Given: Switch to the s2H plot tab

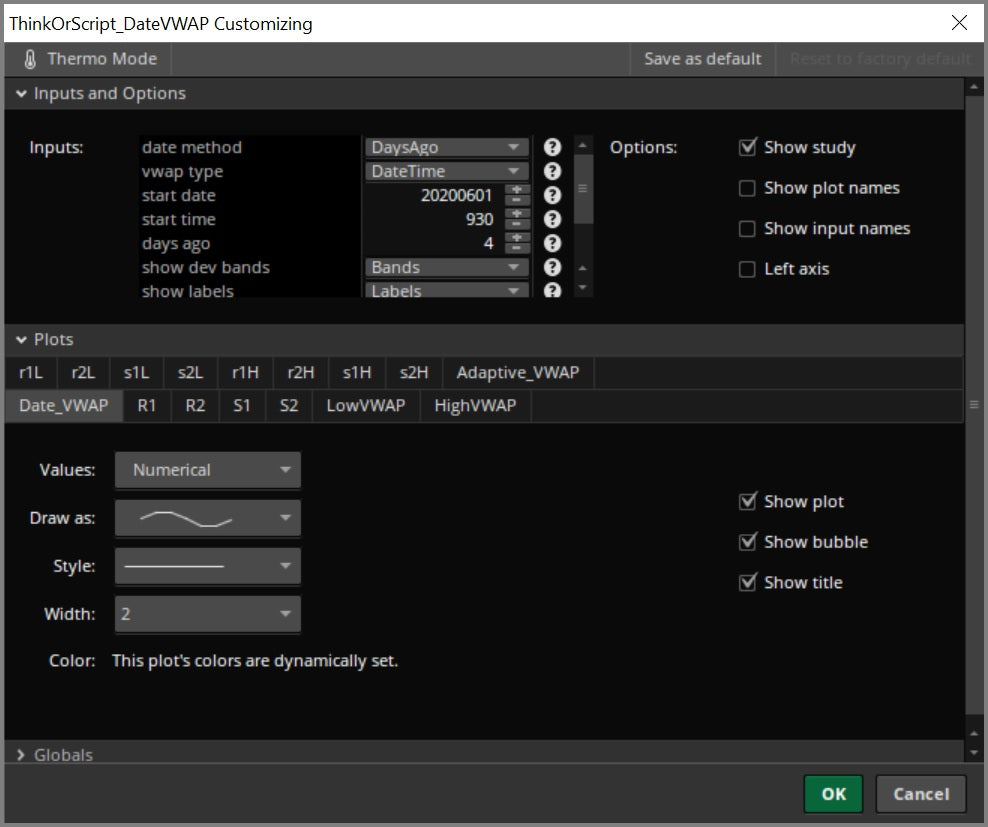Looking at the screenshot, I should tap(413, 373).
